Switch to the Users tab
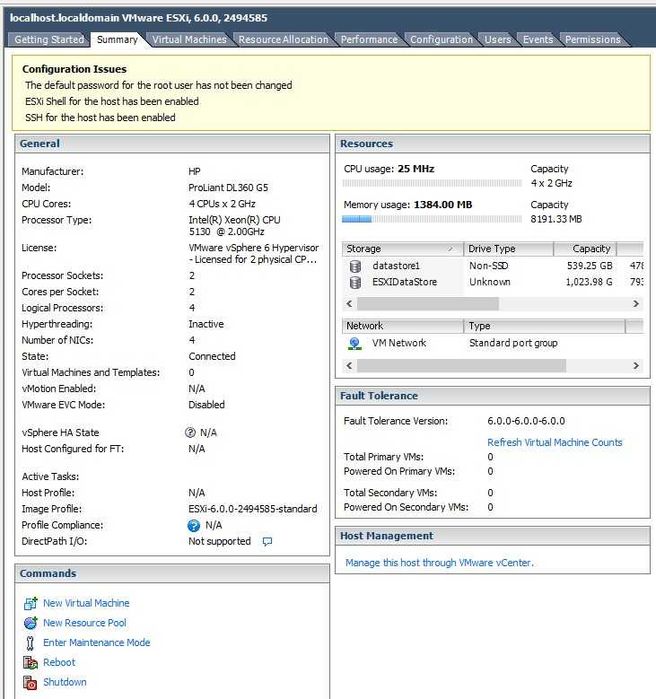656x699 pixels. (x=497, y=40)
